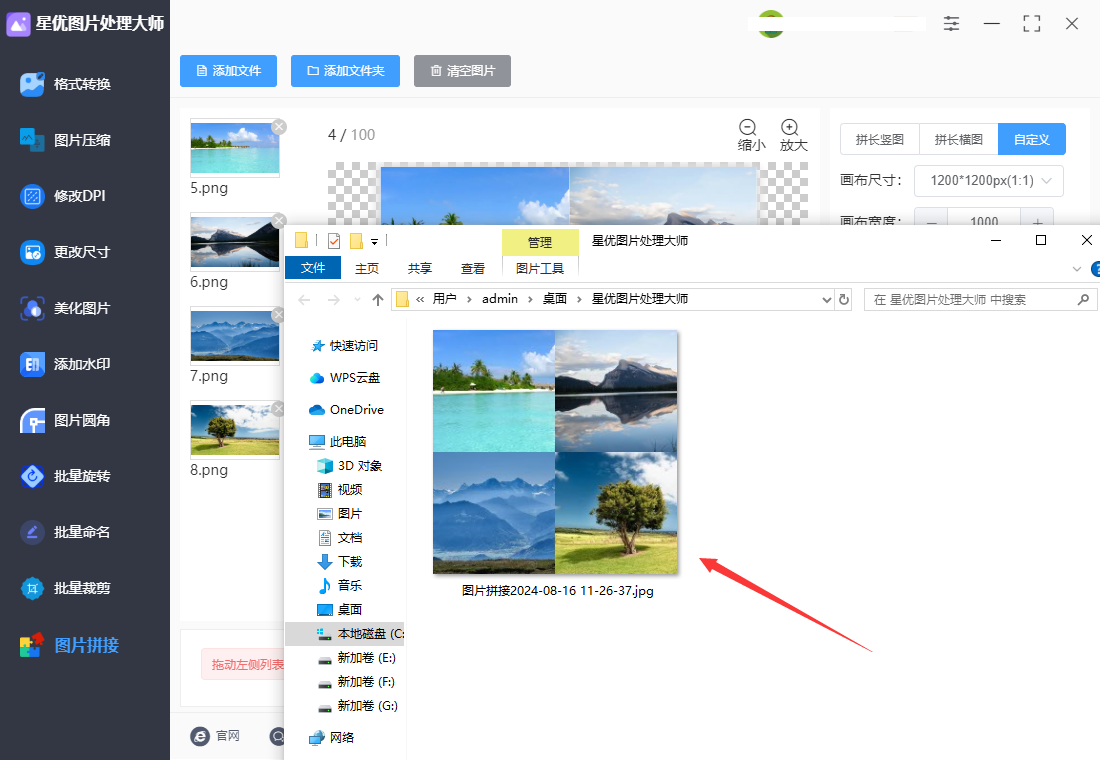The width and height of the screenshot is (1100, 760).
Task: Open 文件 tab in Explorer ribbon
Action: pos(313,268)
